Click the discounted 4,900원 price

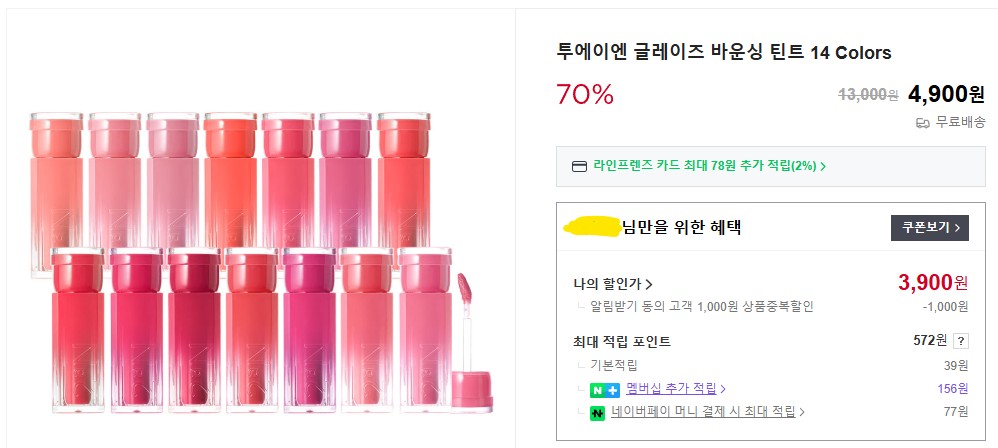pyautogui.click(x=946, y=94)
